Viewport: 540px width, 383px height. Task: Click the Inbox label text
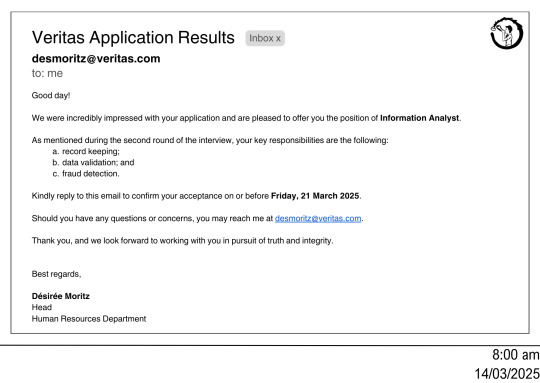point(261,38)
